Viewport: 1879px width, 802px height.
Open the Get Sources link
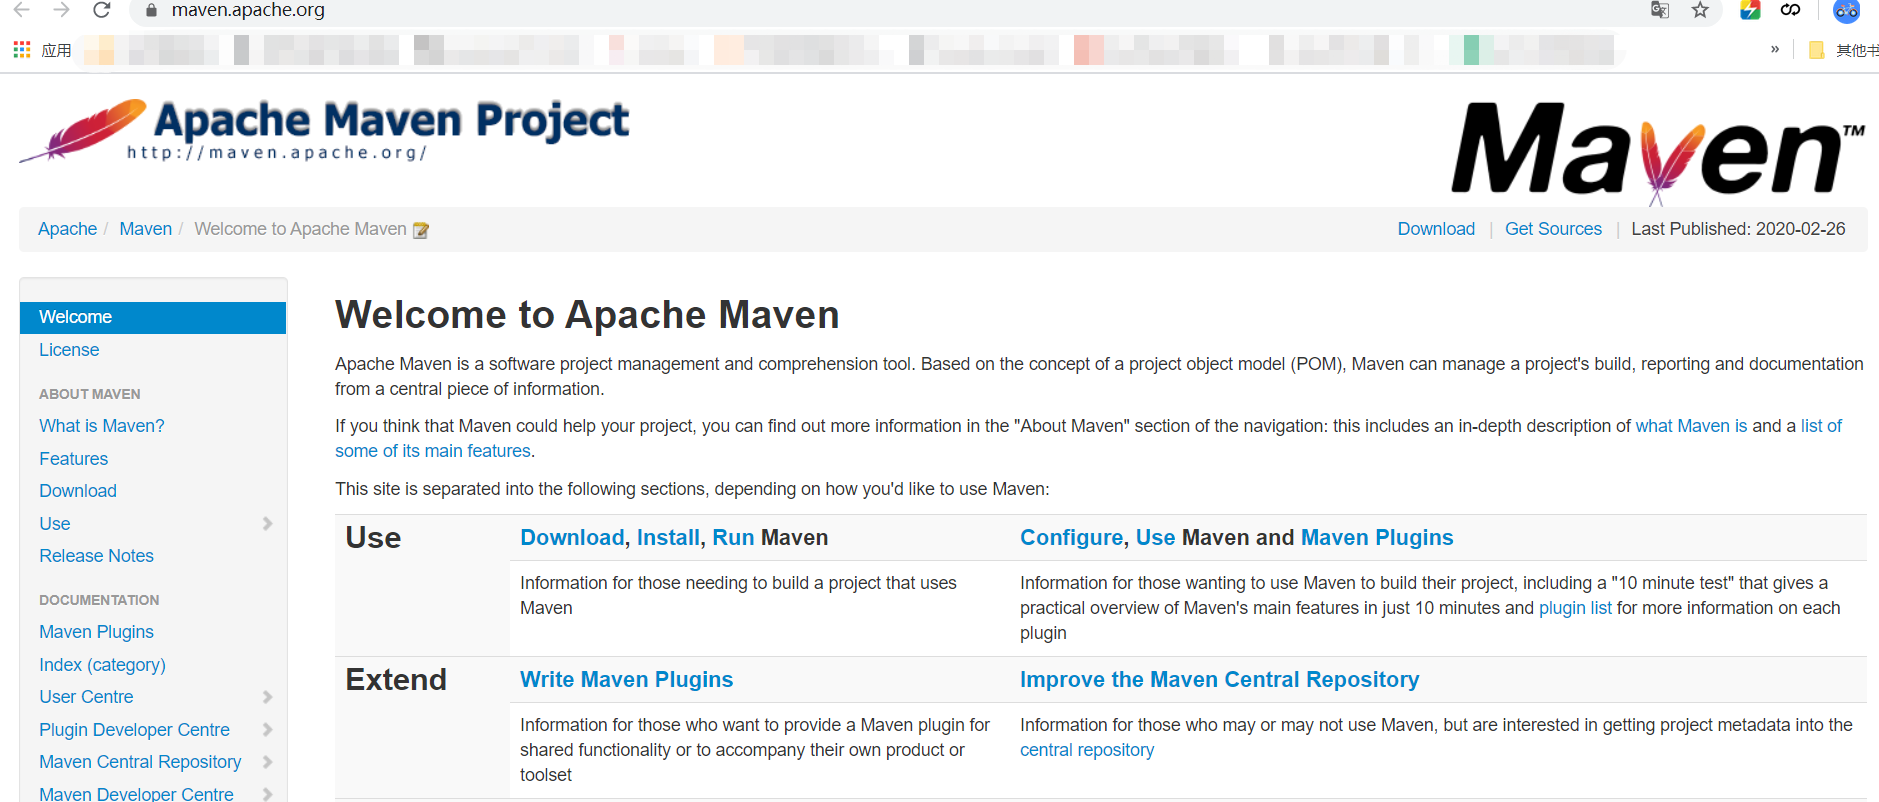1553,229
